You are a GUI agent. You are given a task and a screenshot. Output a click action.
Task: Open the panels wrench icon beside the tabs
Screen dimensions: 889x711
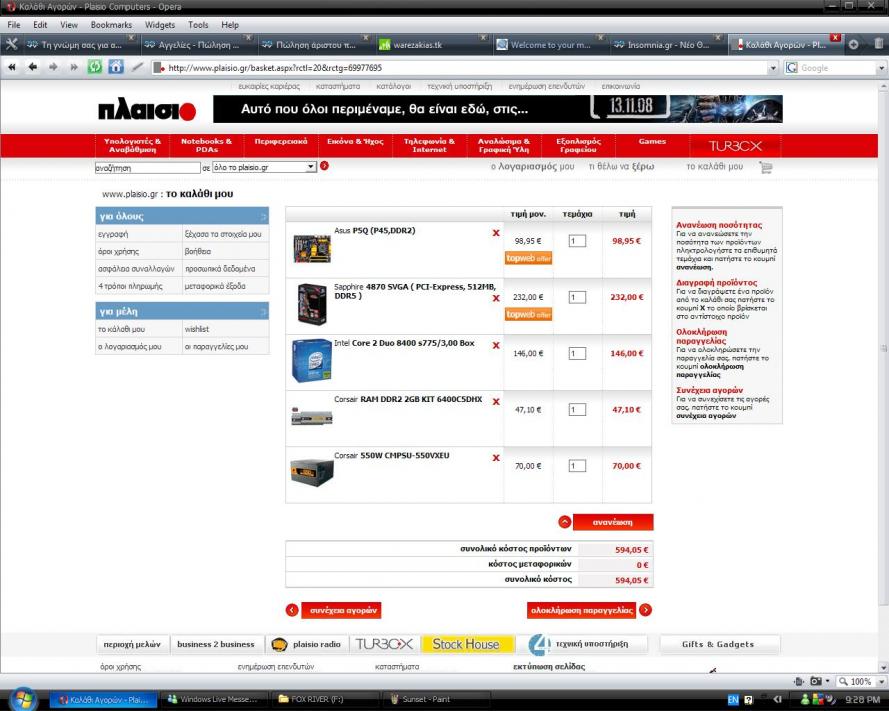point(11,44)
